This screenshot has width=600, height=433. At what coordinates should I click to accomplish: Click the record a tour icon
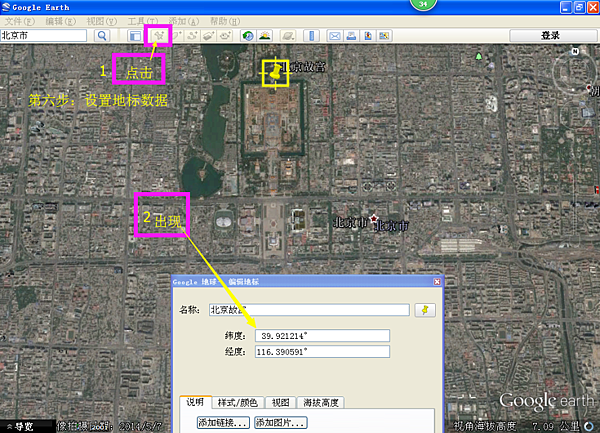[225, 36]
